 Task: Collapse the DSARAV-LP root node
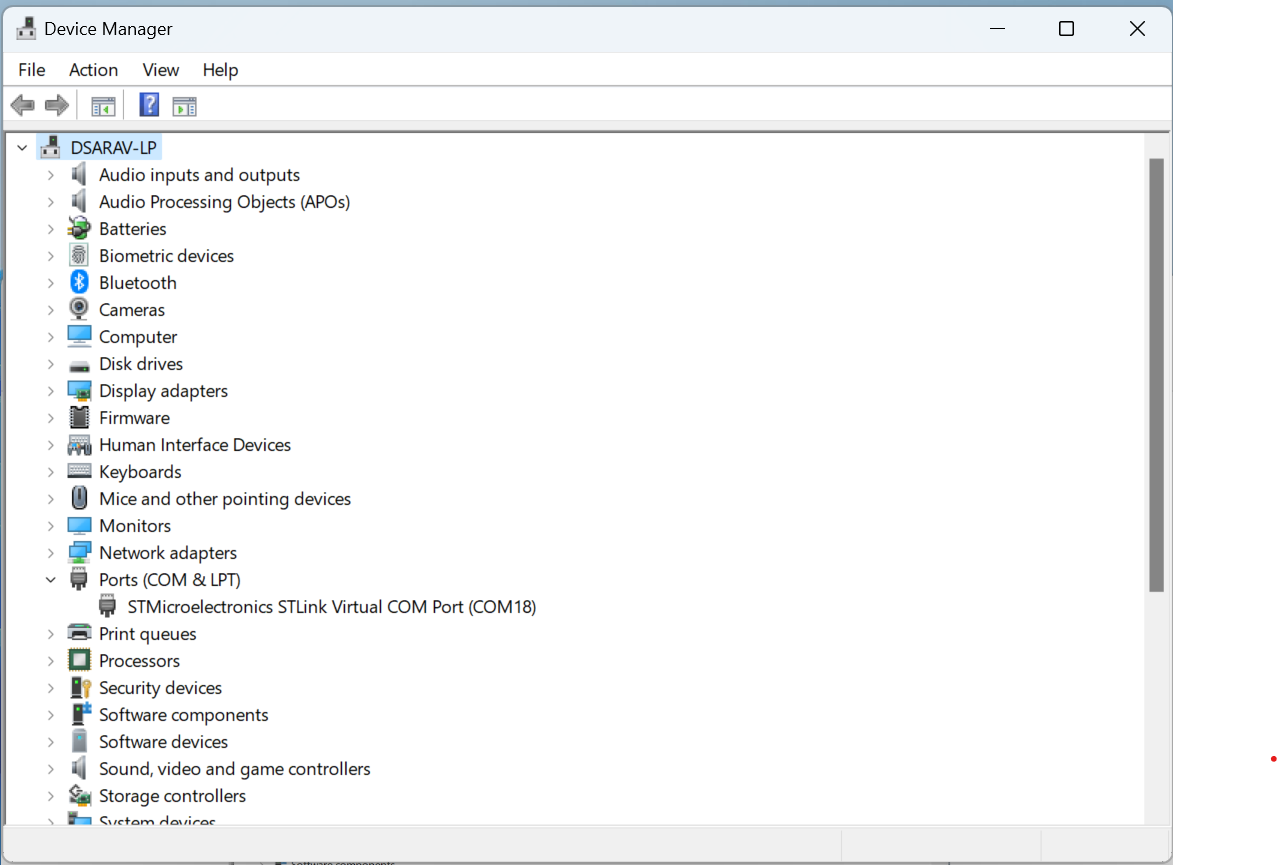[22, 146]
